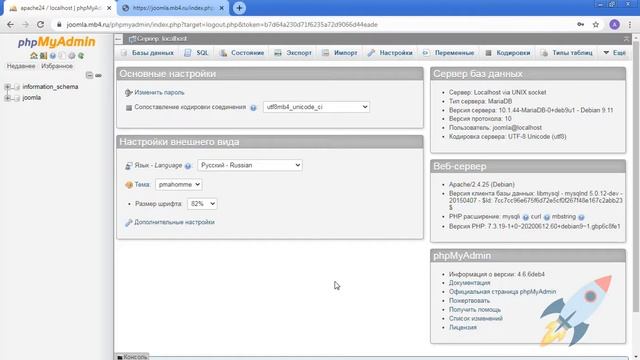The width and height of the screenshot is (640, 360).
Task: Click the browser address bar URL
Action: [x=222, y=24]
